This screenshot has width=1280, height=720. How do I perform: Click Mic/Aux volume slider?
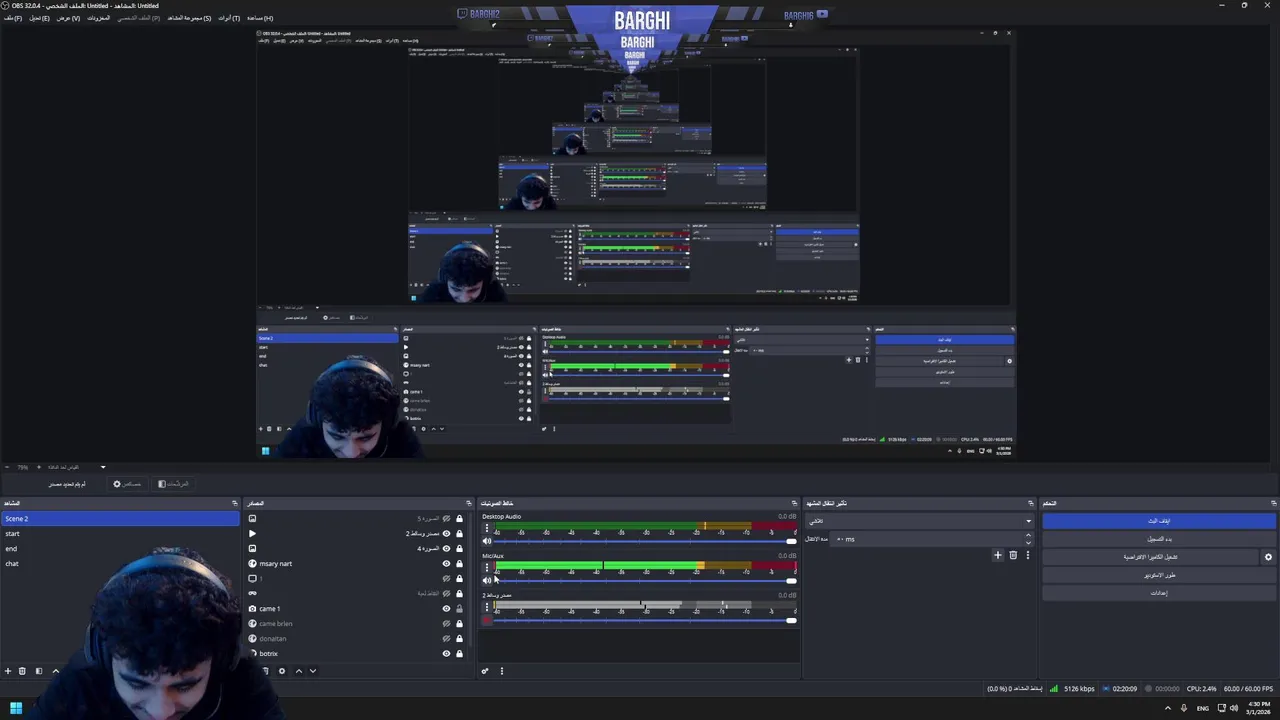pos(645,580)
